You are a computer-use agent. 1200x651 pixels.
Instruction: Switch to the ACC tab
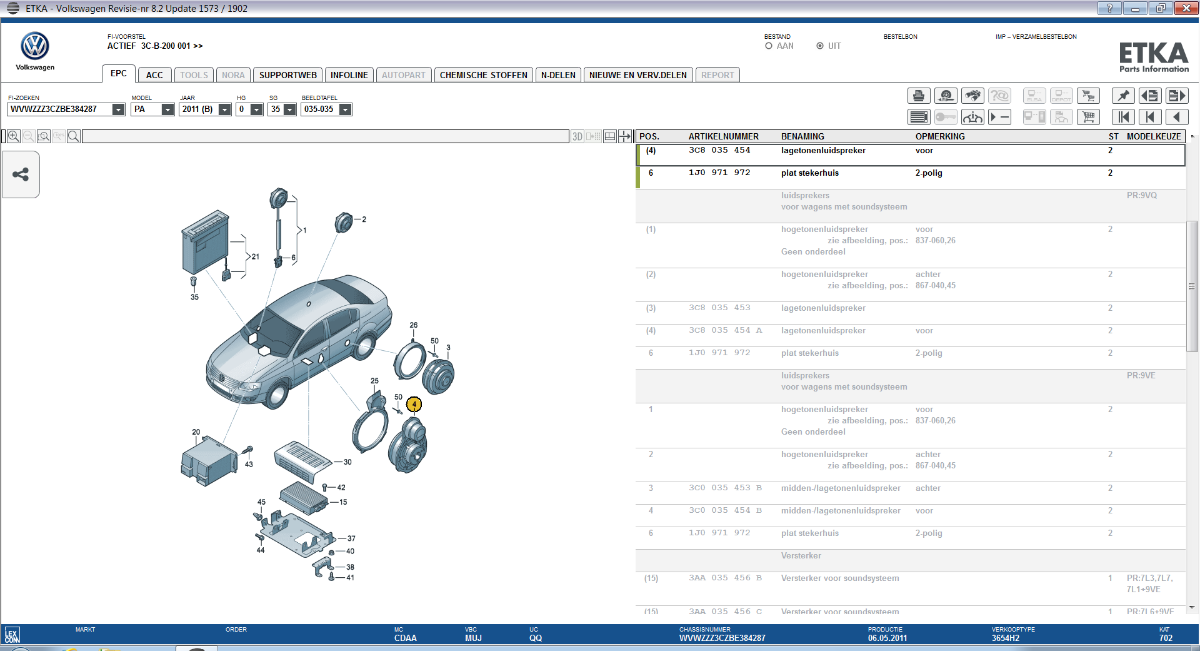click(x=155, y=75)
